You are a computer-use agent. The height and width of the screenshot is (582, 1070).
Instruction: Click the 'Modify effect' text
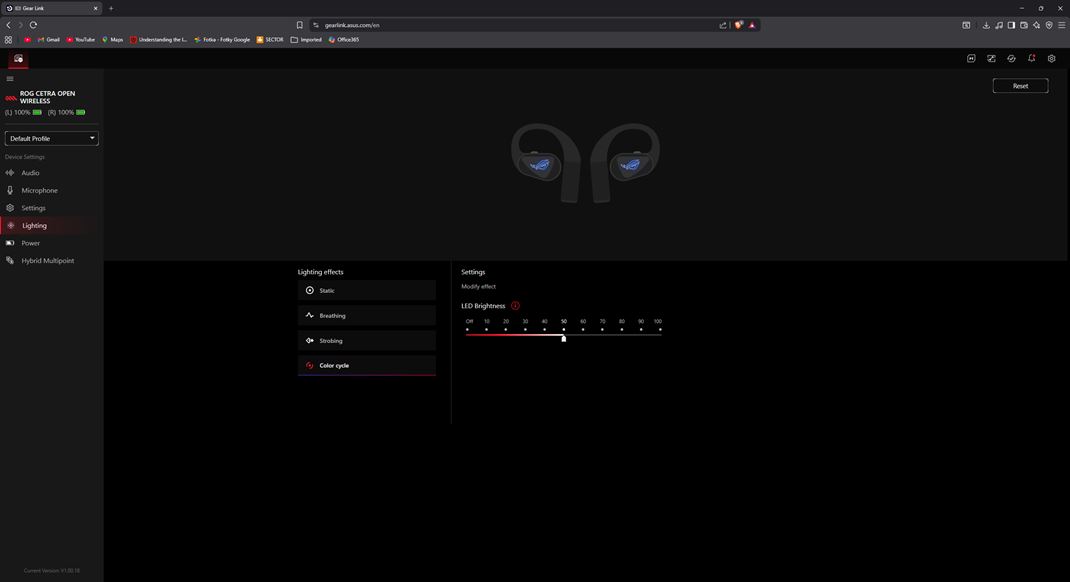coord(478,287)
